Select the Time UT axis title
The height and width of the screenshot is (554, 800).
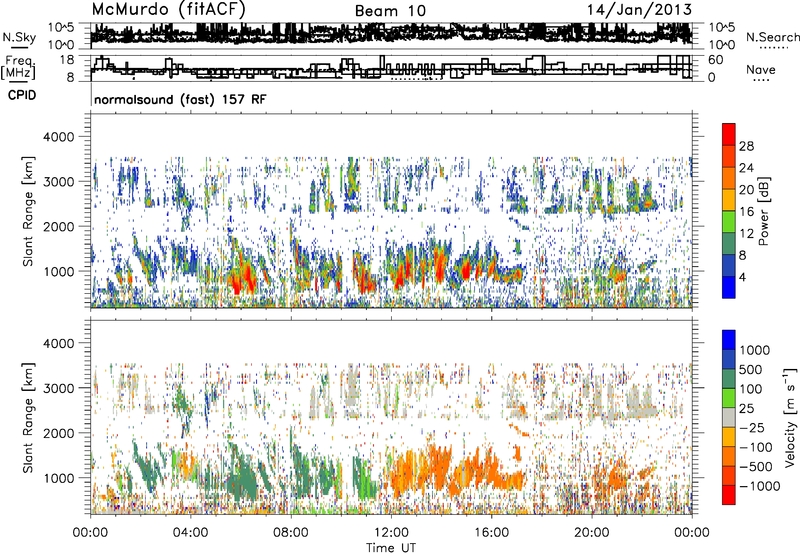click(391, 548)
